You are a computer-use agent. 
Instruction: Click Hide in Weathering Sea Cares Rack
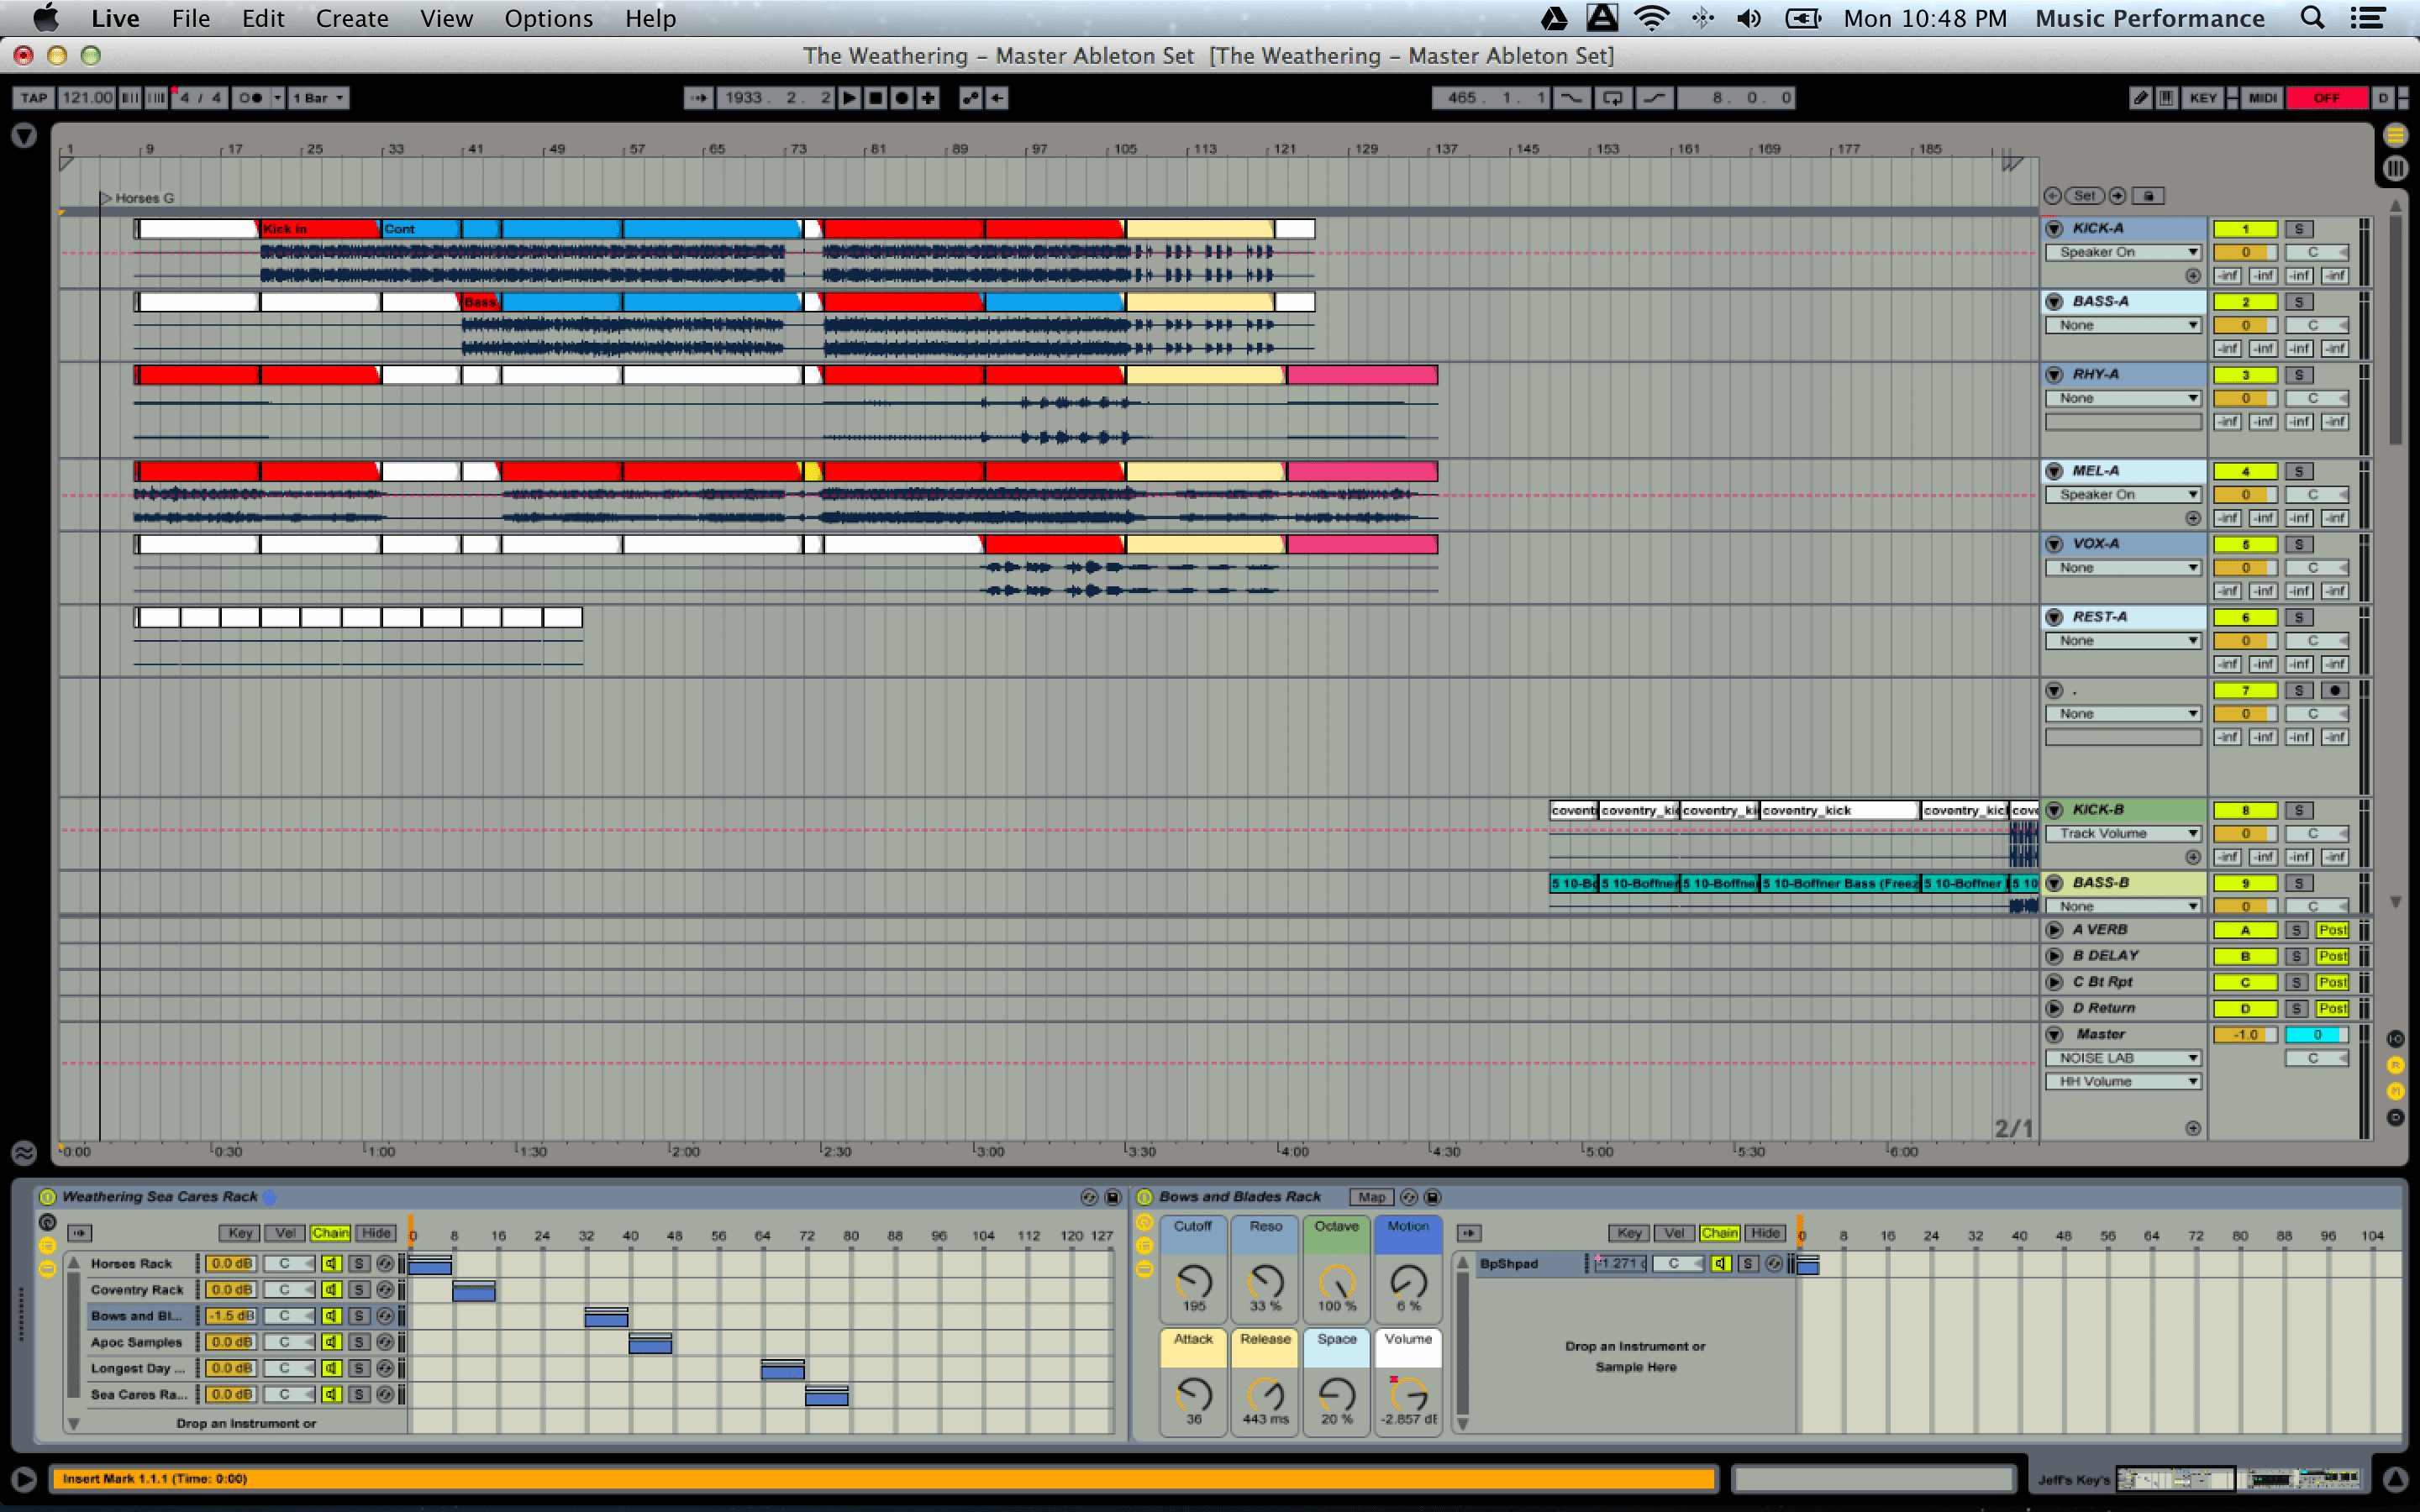[376, 1233]
